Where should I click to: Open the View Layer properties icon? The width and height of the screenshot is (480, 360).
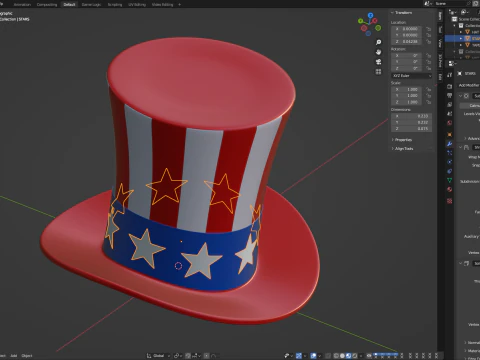pos(449,105)
